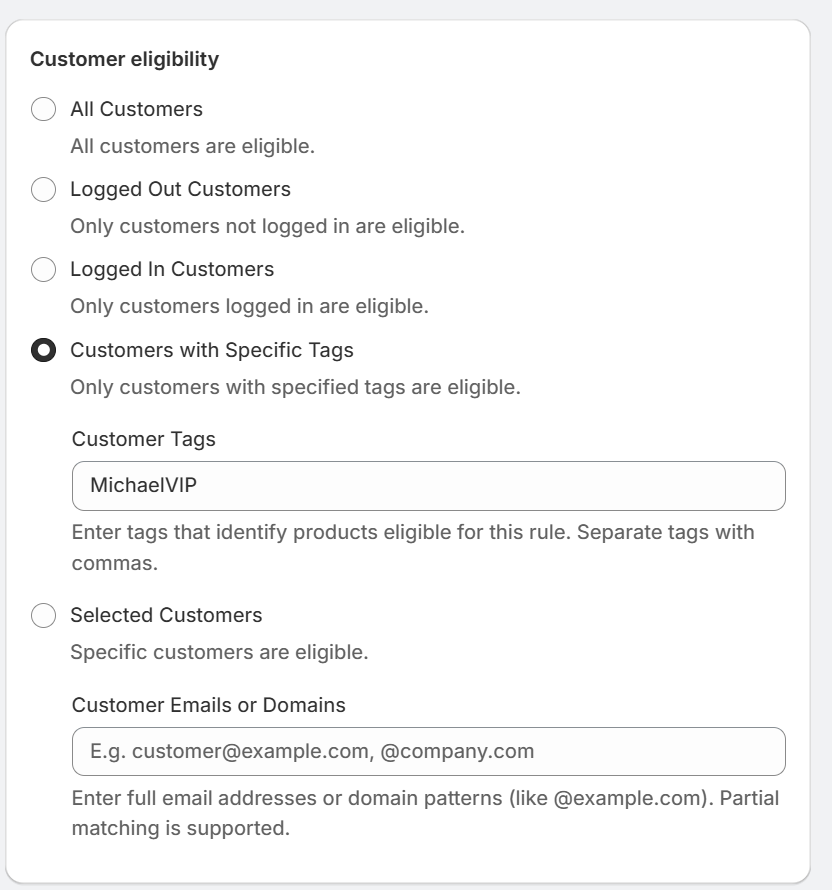Click the 'All Customers' option label text

tap(136, 109)
